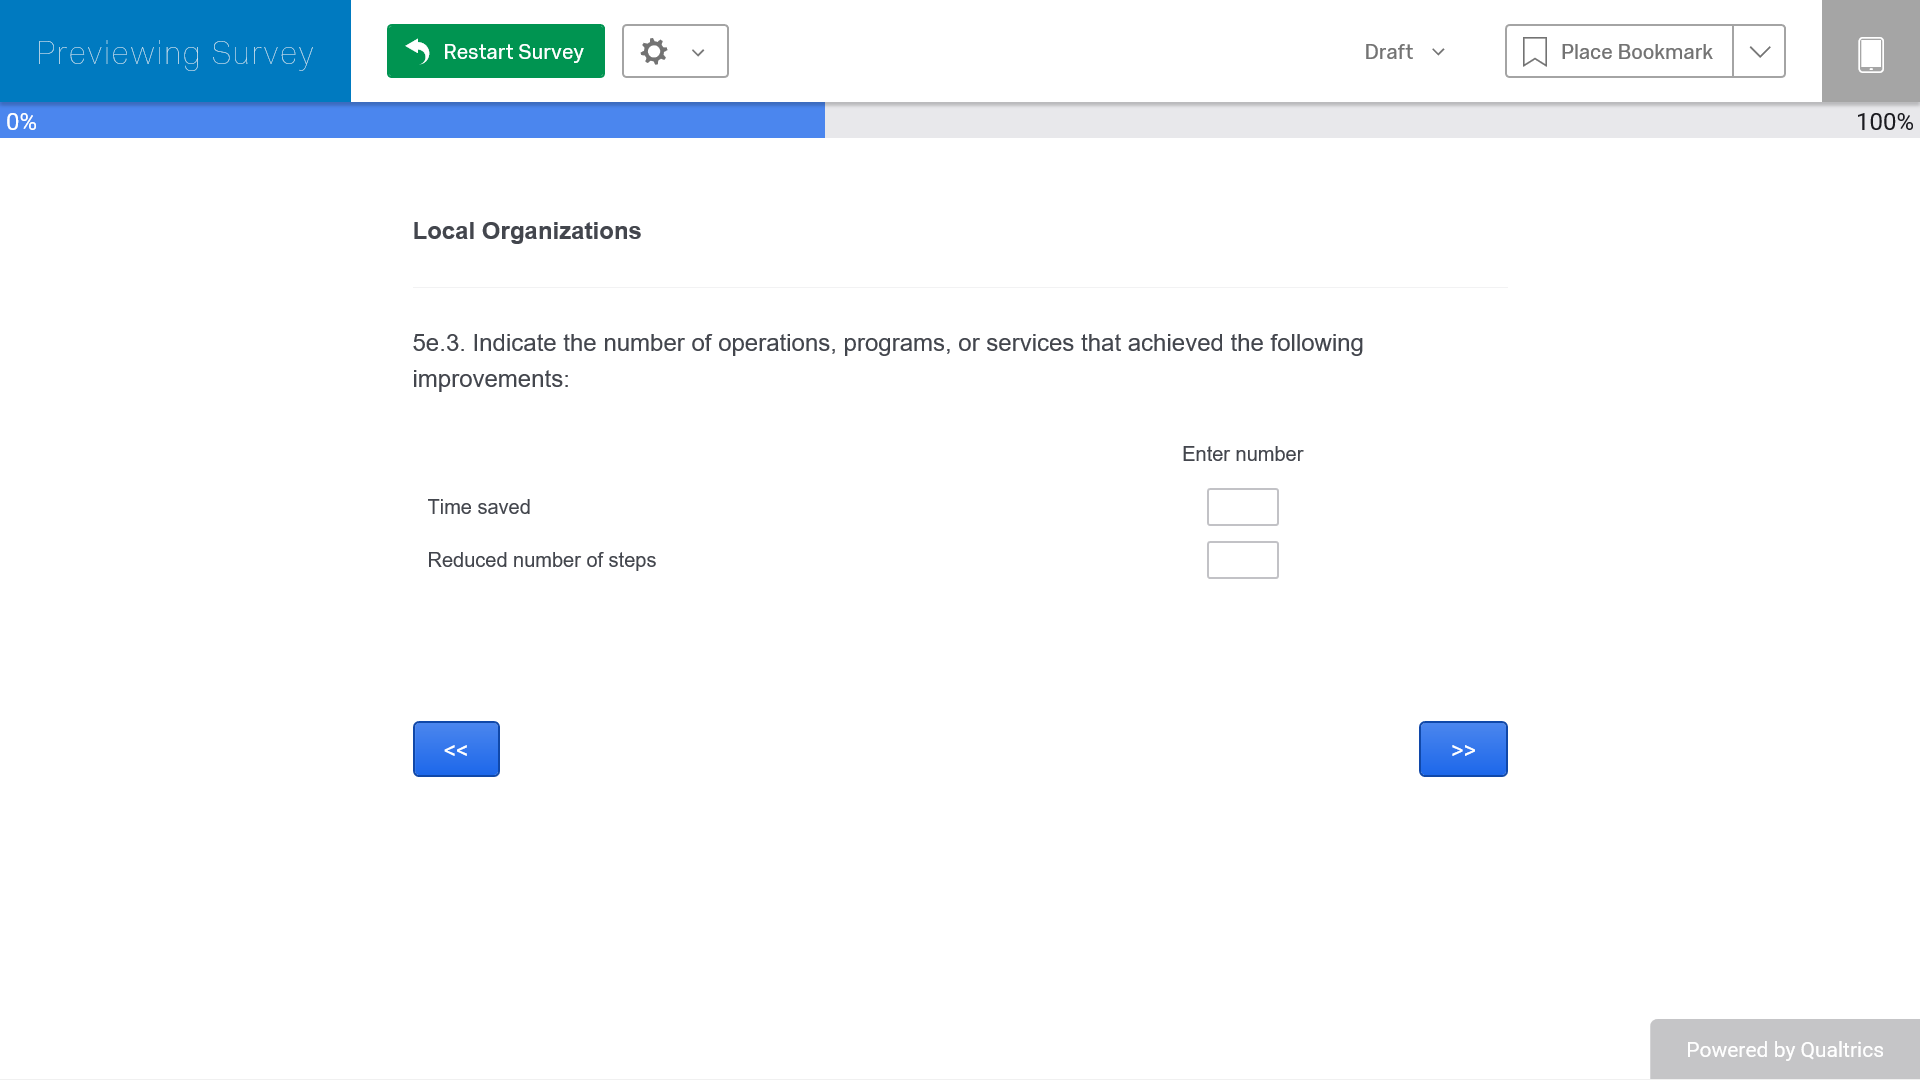Click the Time saved number field

(x=1242, y=507)
